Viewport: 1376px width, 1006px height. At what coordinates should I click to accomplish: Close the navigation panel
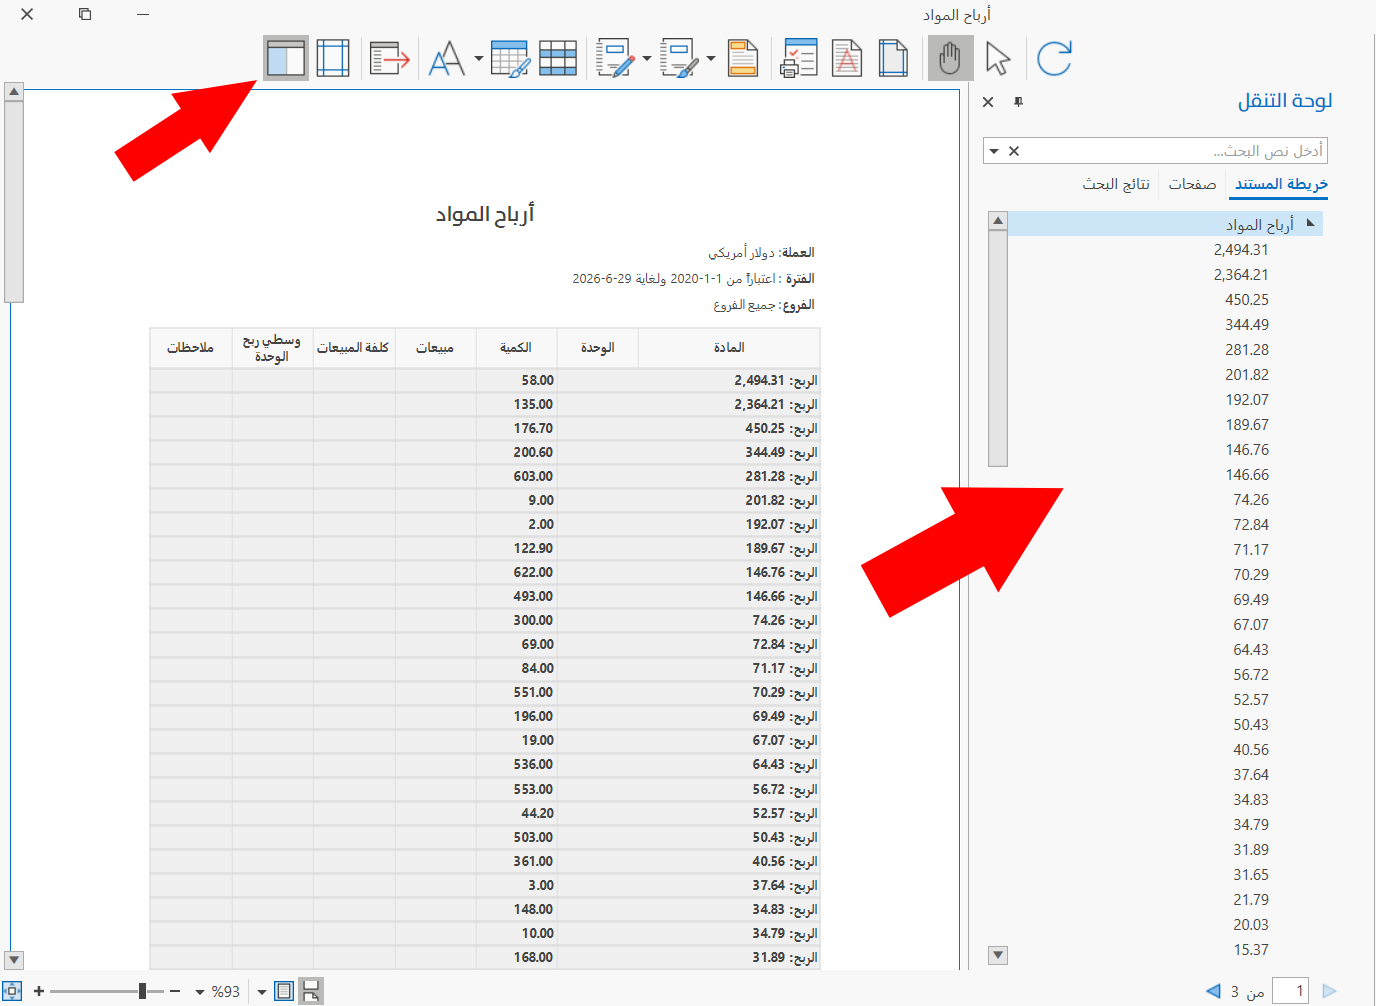click(988, 102)
